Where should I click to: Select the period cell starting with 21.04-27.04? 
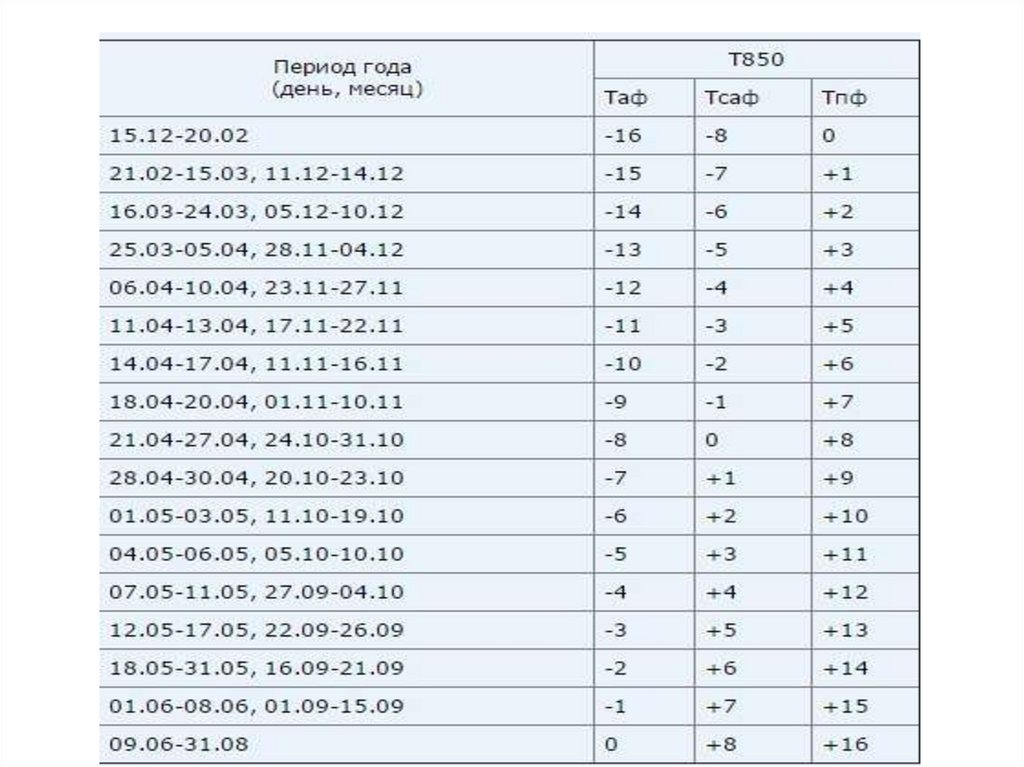click(x=256, y=440)
